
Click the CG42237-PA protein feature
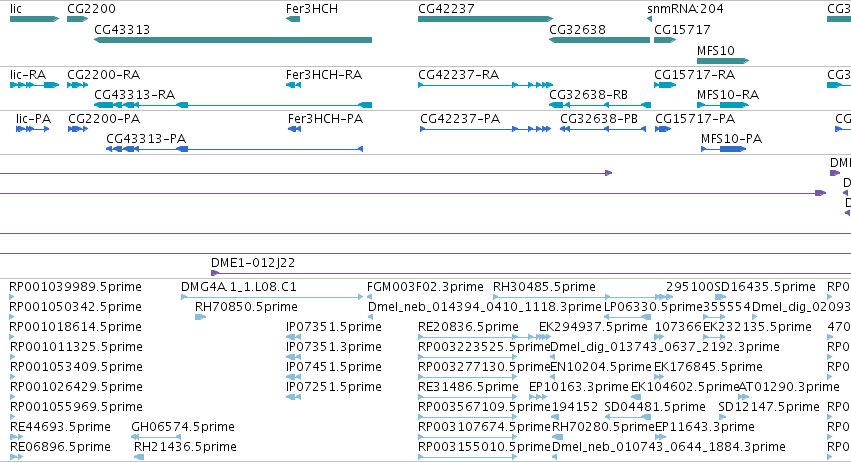[x=486, y=129]
